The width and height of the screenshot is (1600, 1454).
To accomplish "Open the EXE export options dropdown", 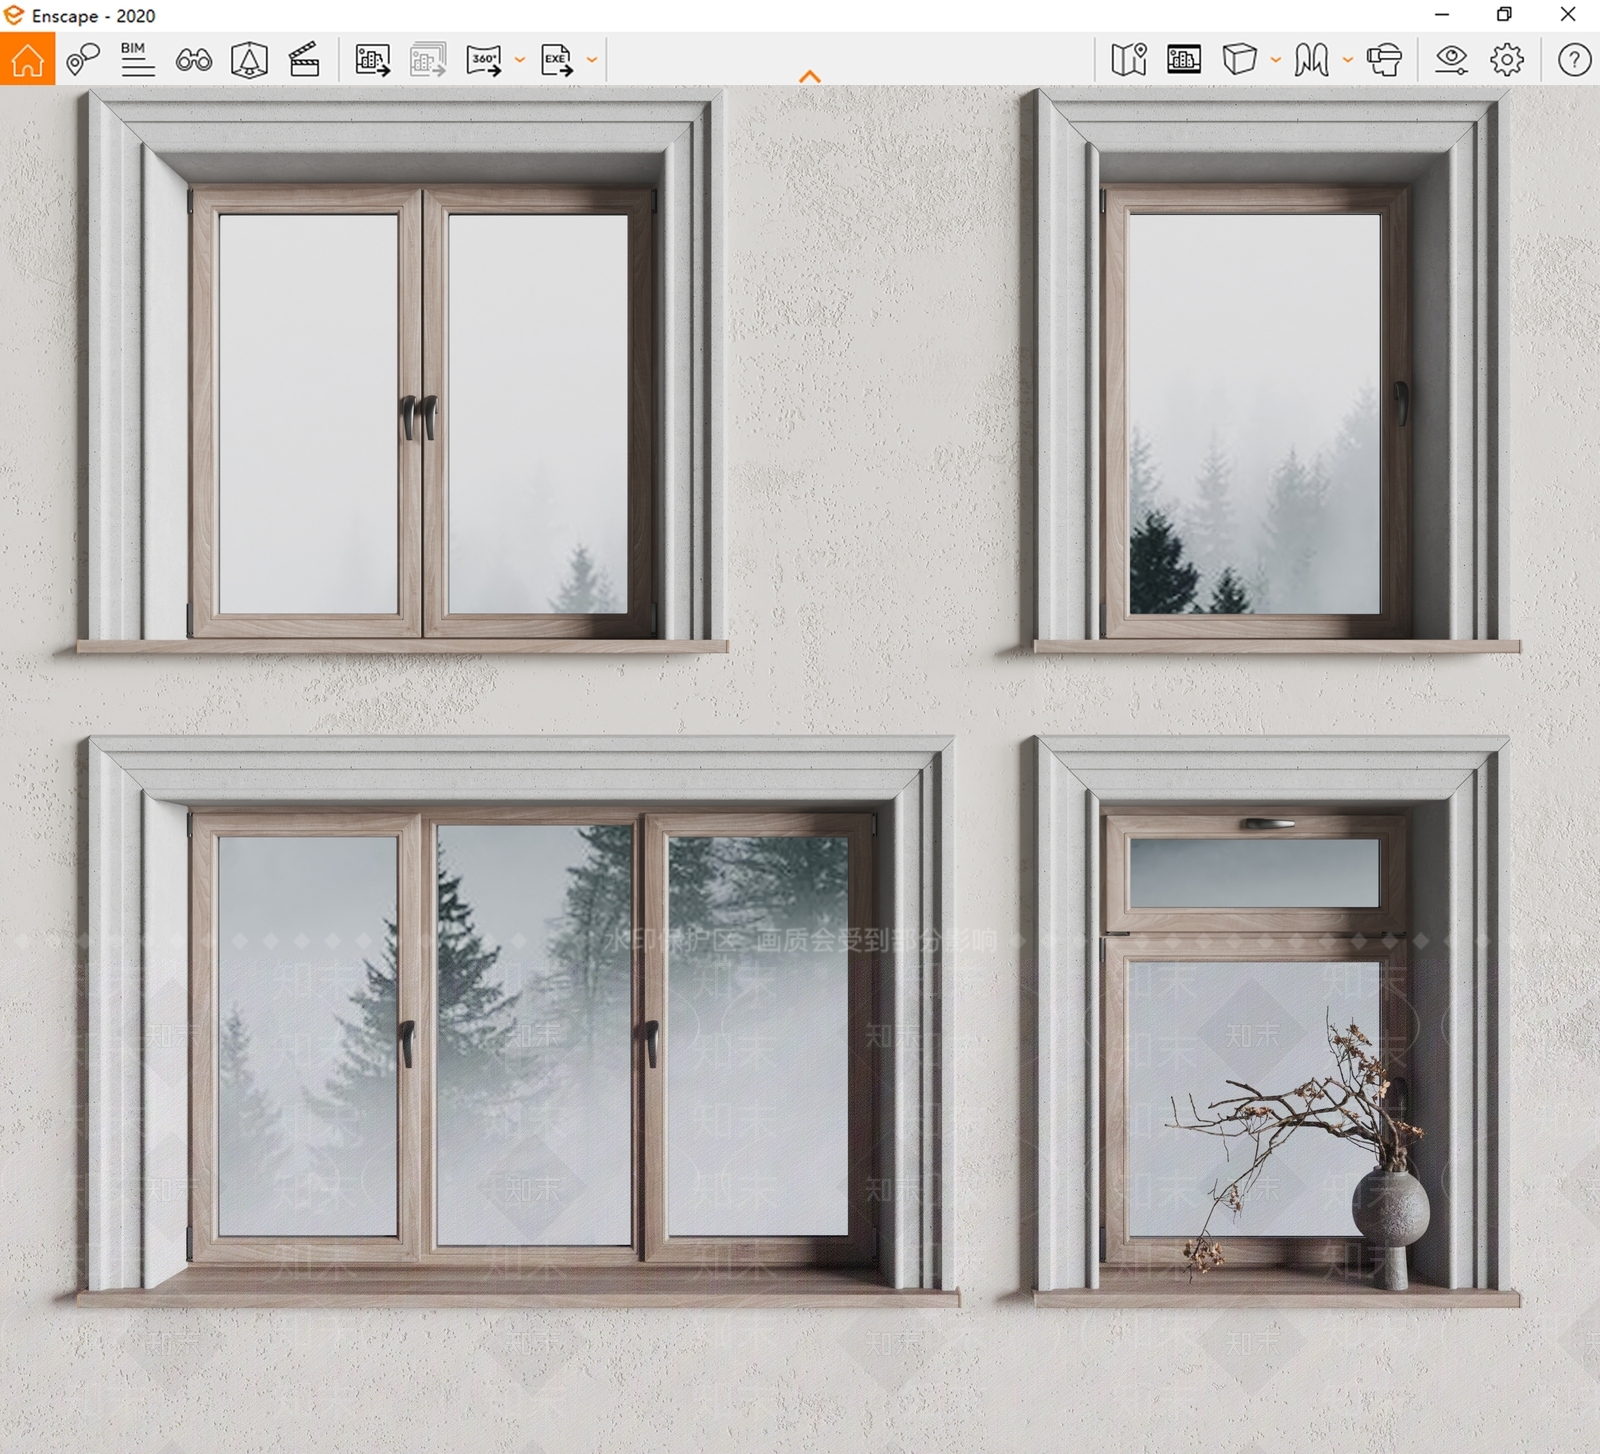I will (592, 60).
